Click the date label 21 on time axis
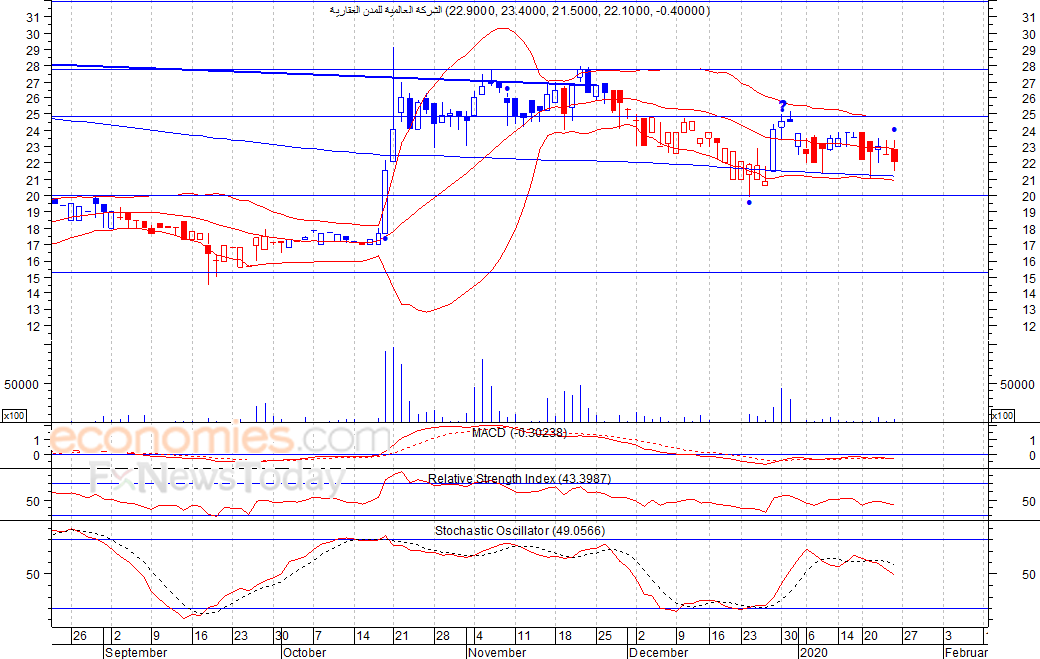Screen dimensions: 1040x659 [402, 636]
